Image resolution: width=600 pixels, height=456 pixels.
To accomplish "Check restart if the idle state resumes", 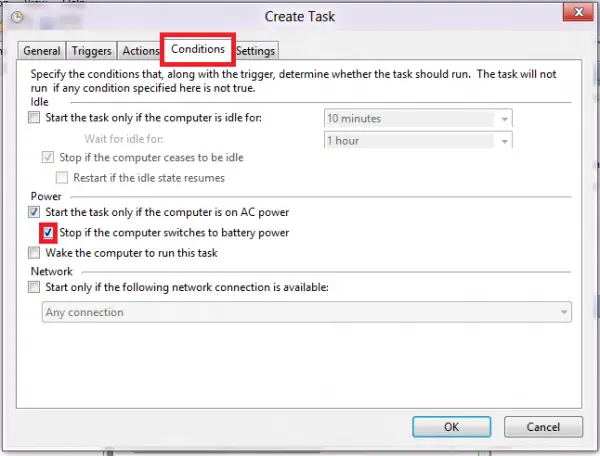I will click(62, 177).
